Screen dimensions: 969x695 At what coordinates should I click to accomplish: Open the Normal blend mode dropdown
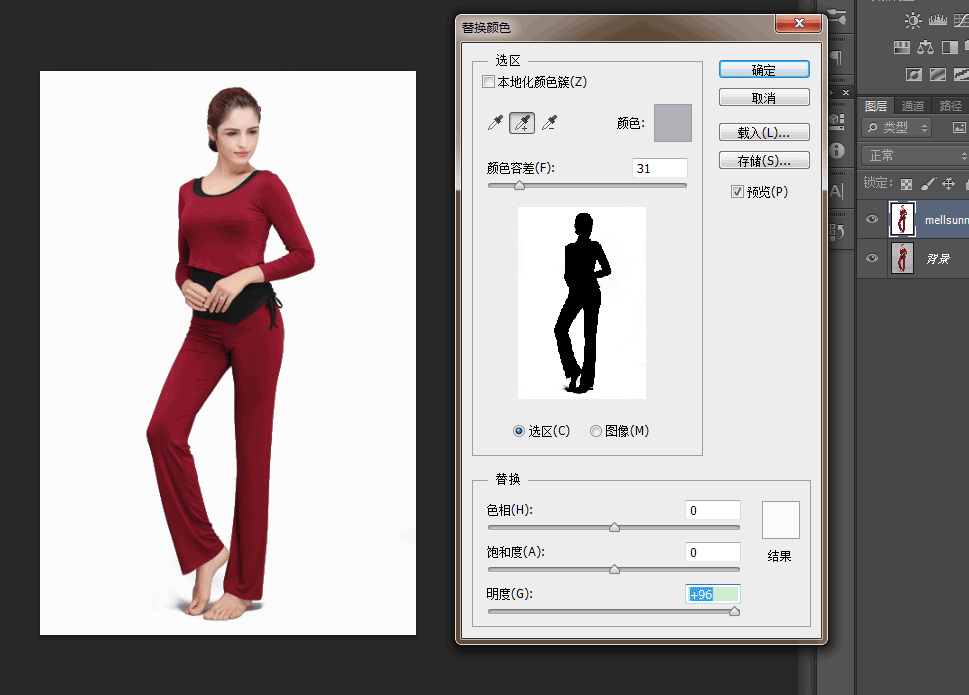pos(915,155)
